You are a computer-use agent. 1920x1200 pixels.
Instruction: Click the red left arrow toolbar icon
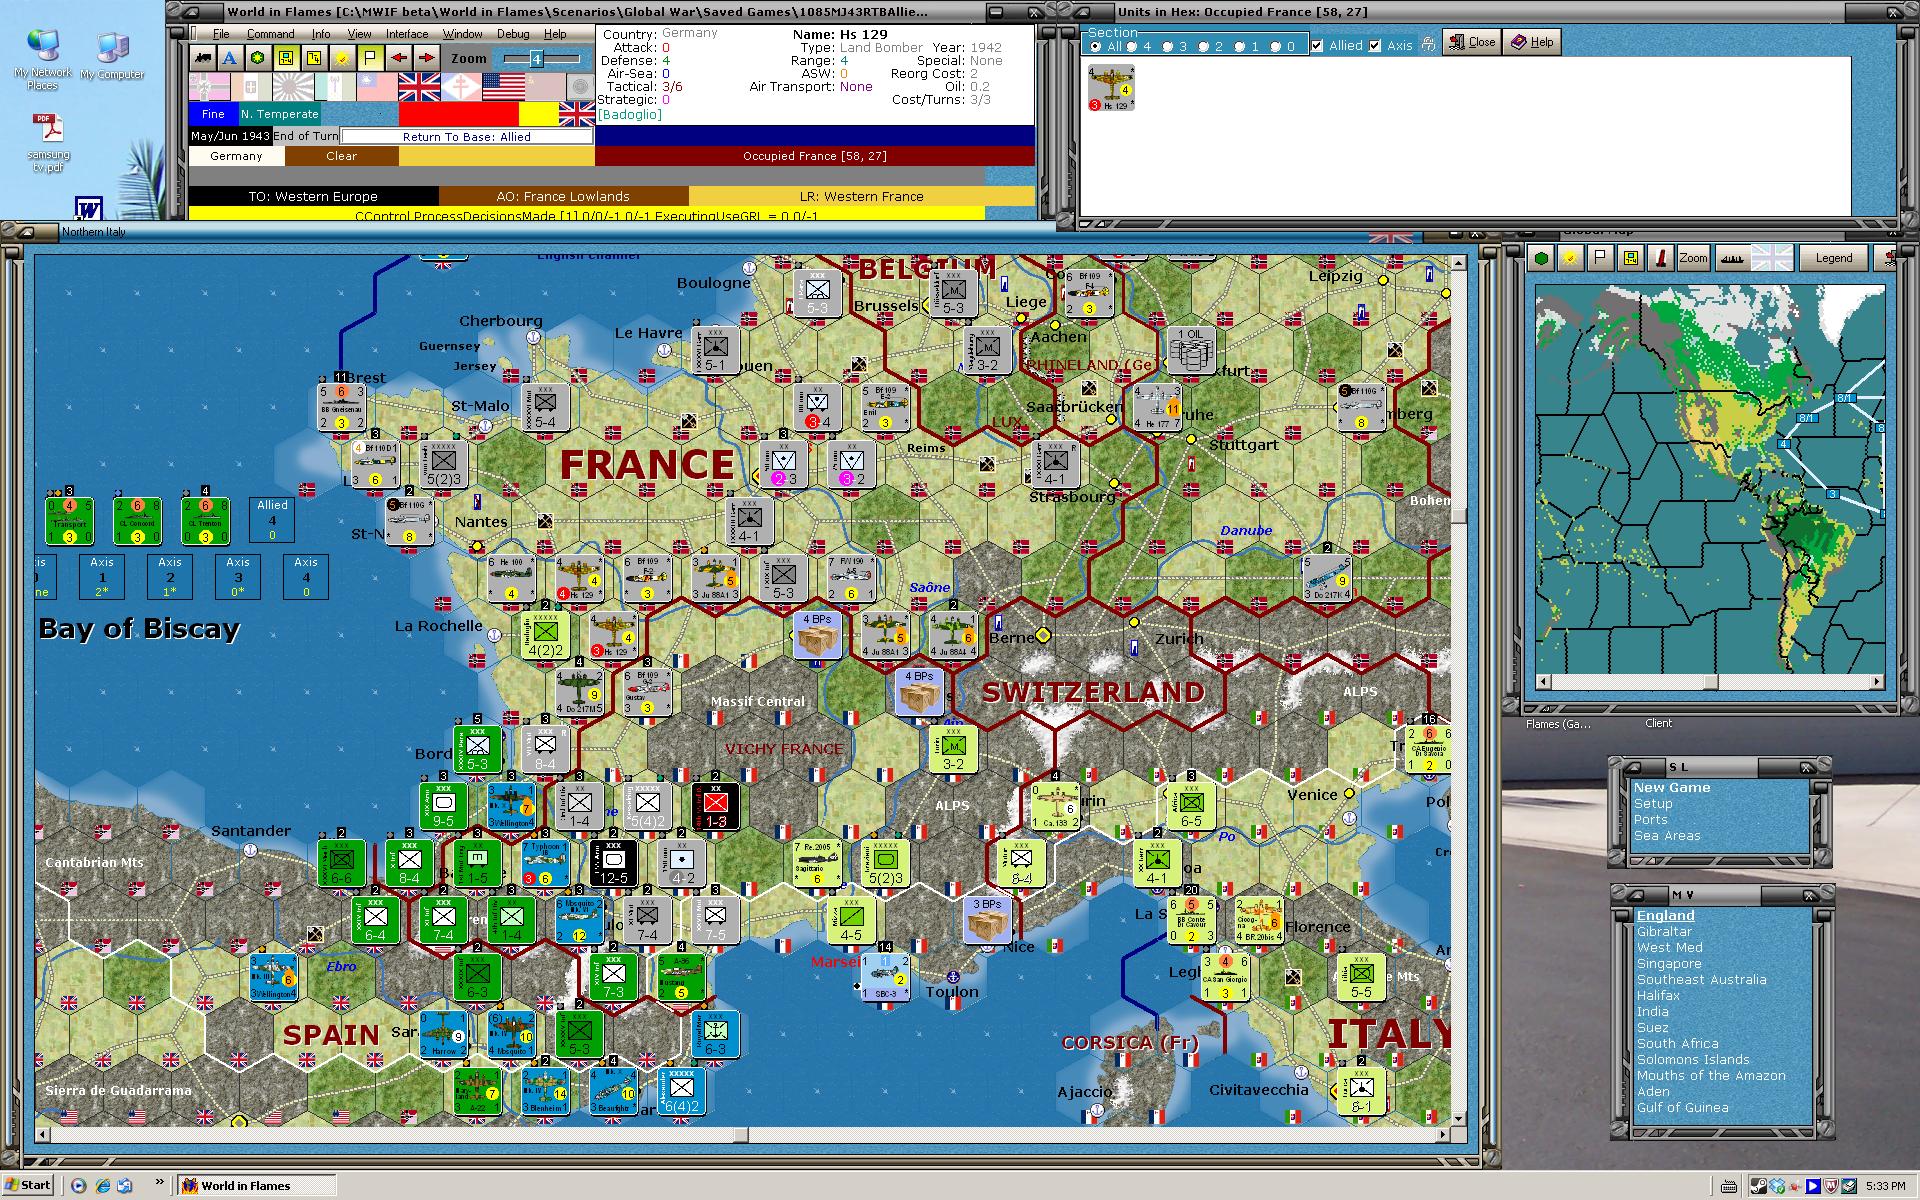399,58
